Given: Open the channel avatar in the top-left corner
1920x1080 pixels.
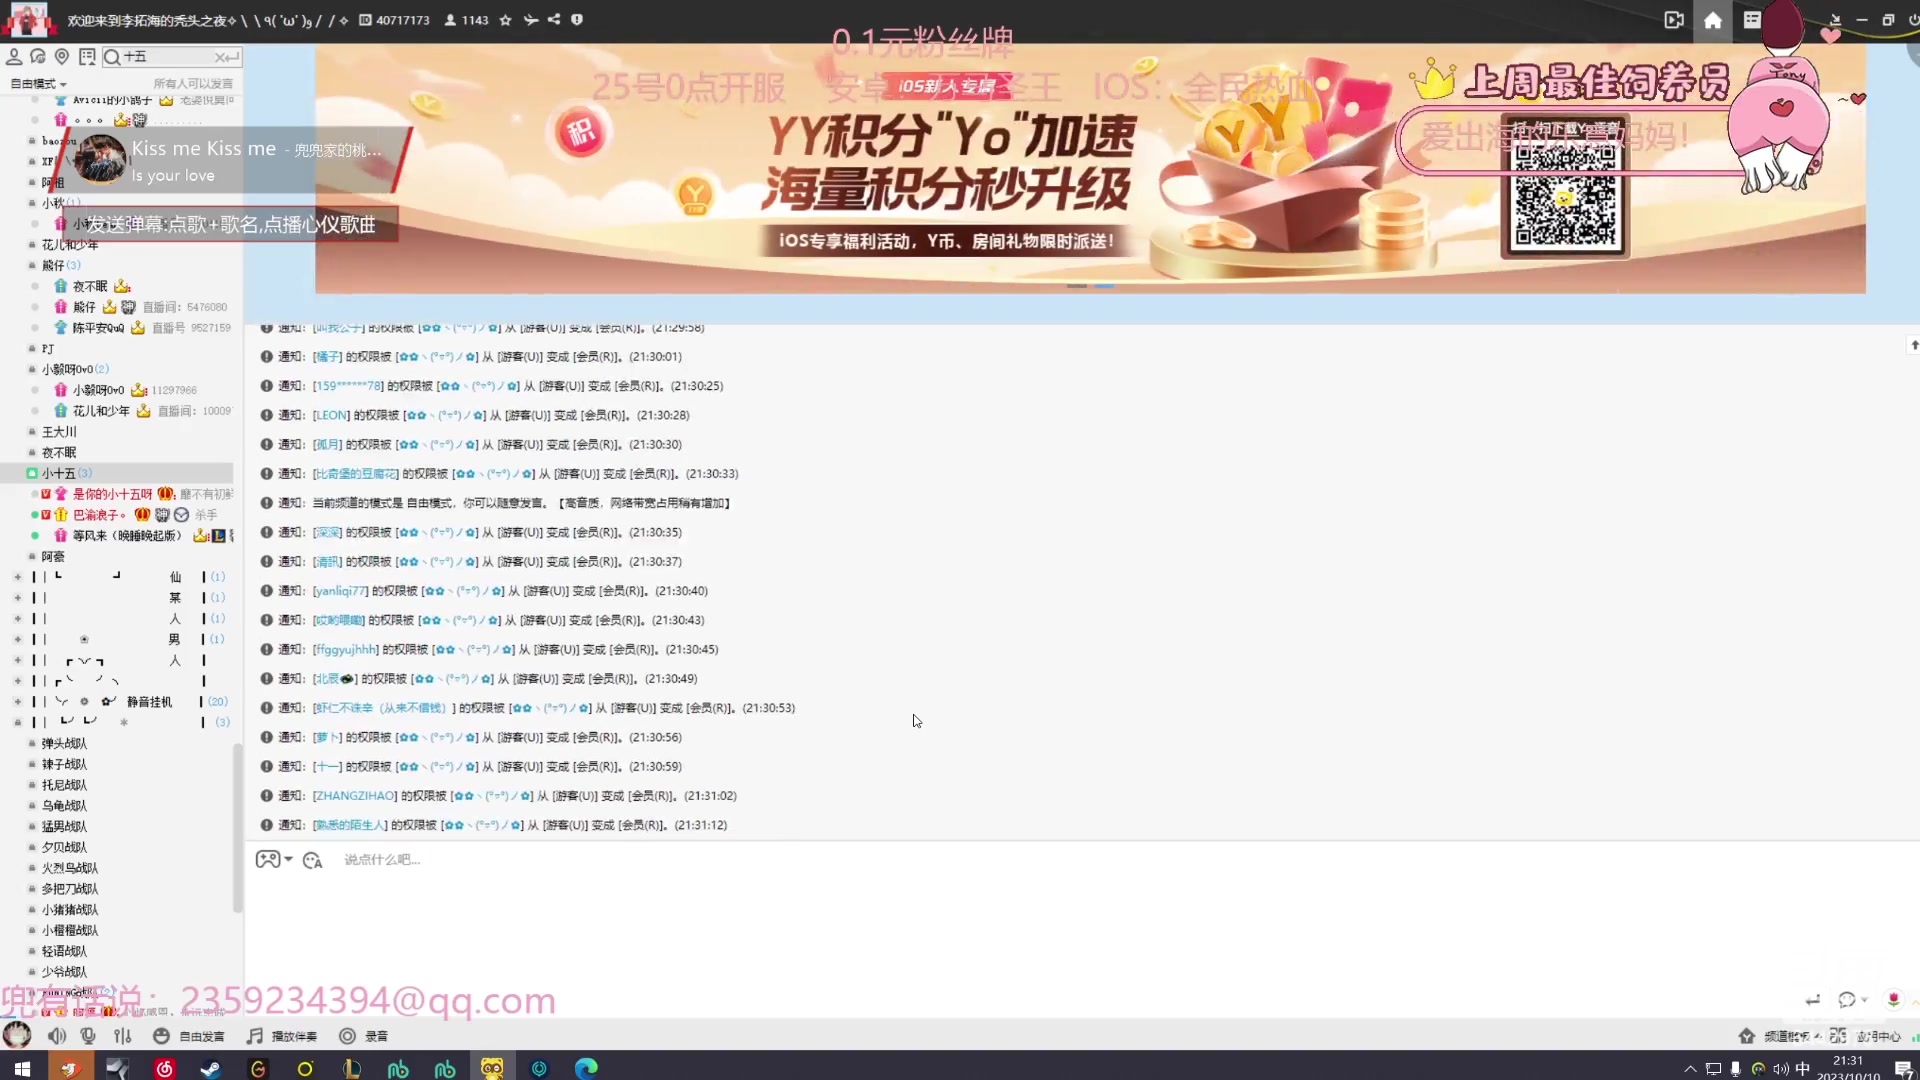Looking at the screenshot, I should (28, 20).
